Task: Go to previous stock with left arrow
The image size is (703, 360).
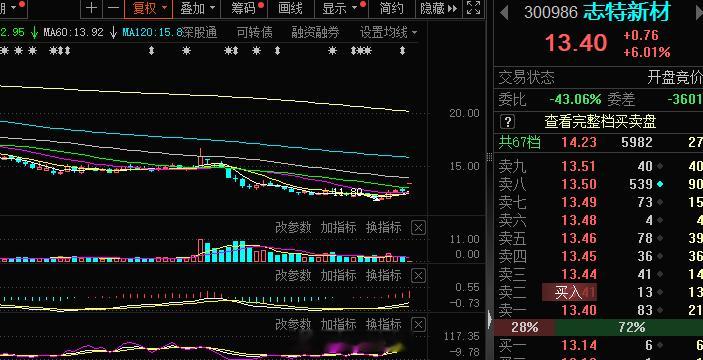Action: 504,13
